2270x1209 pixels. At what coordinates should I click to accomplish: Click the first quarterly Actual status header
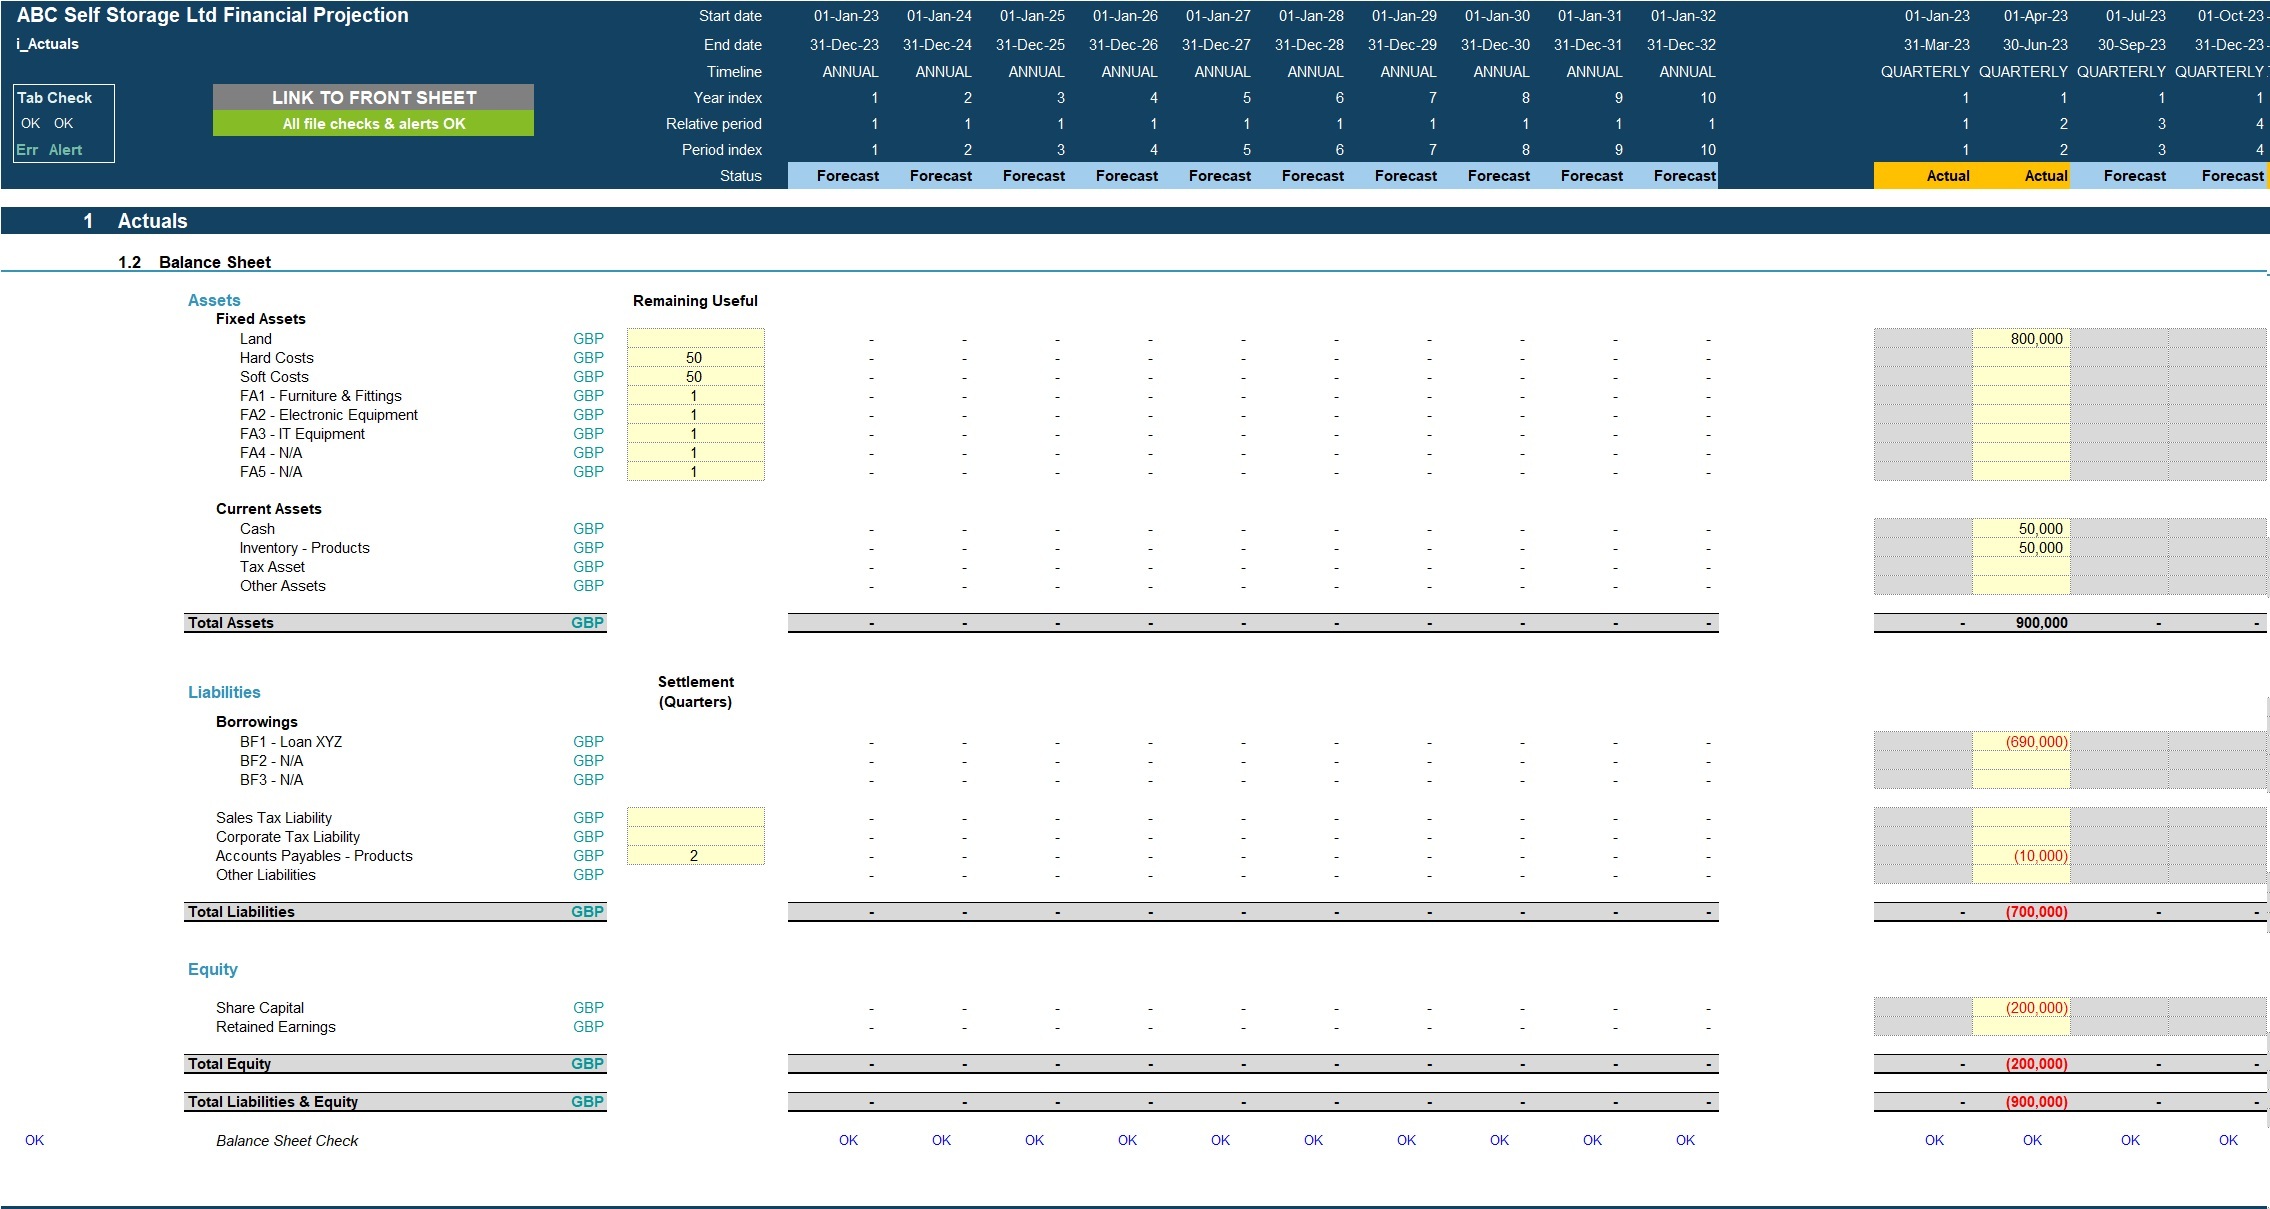tap(1948, 175)
